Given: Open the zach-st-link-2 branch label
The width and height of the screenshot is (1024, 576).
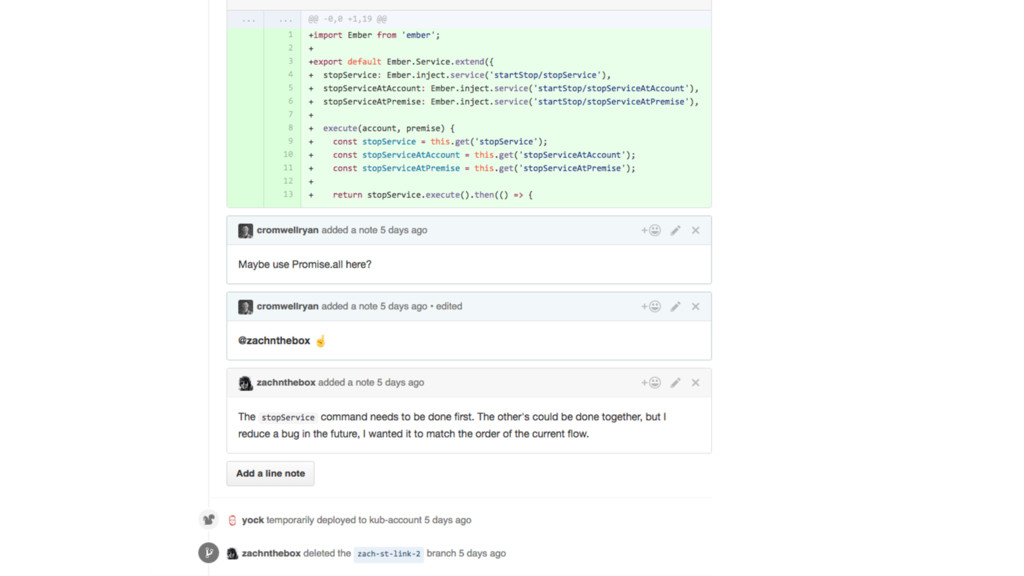Looking at the screenshot, I should pyautogui.click(x=388, y=553).
